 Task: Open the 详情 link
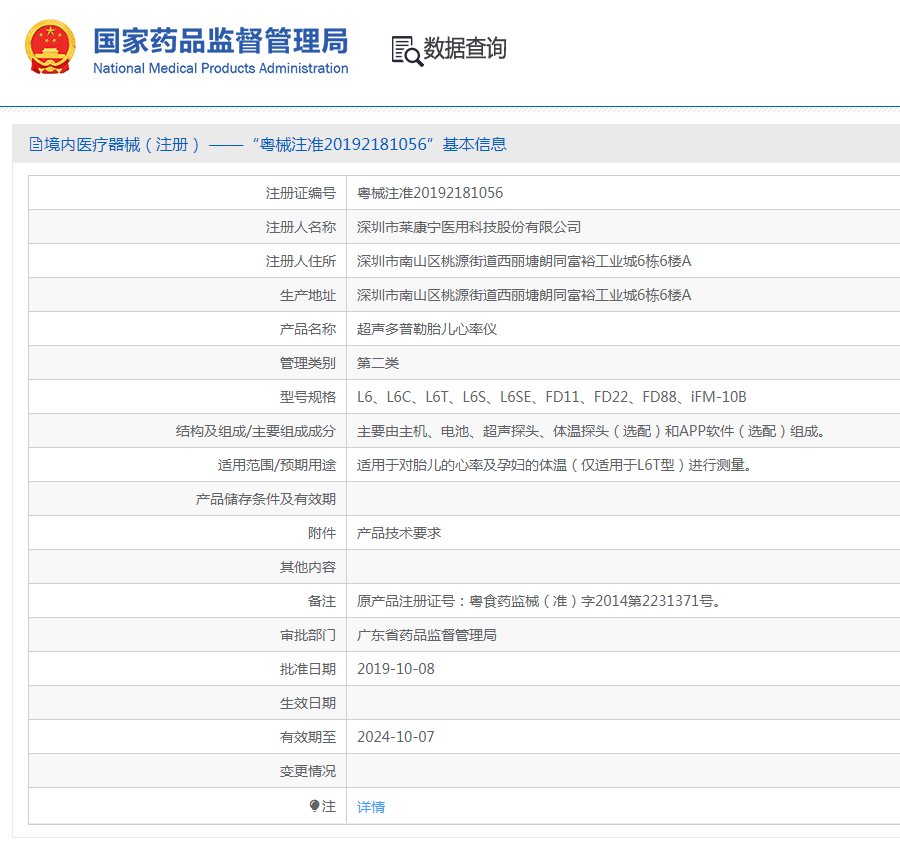click(x=371, y=807)
